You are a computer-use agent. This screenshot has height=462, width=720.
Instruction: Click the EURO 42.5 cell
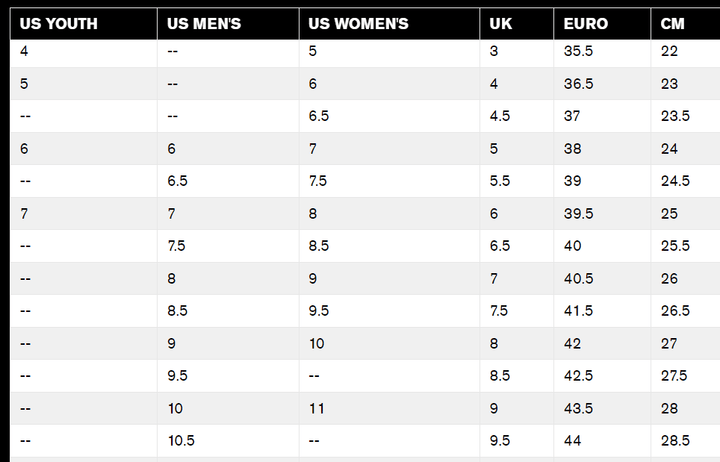tap(578, 376)
